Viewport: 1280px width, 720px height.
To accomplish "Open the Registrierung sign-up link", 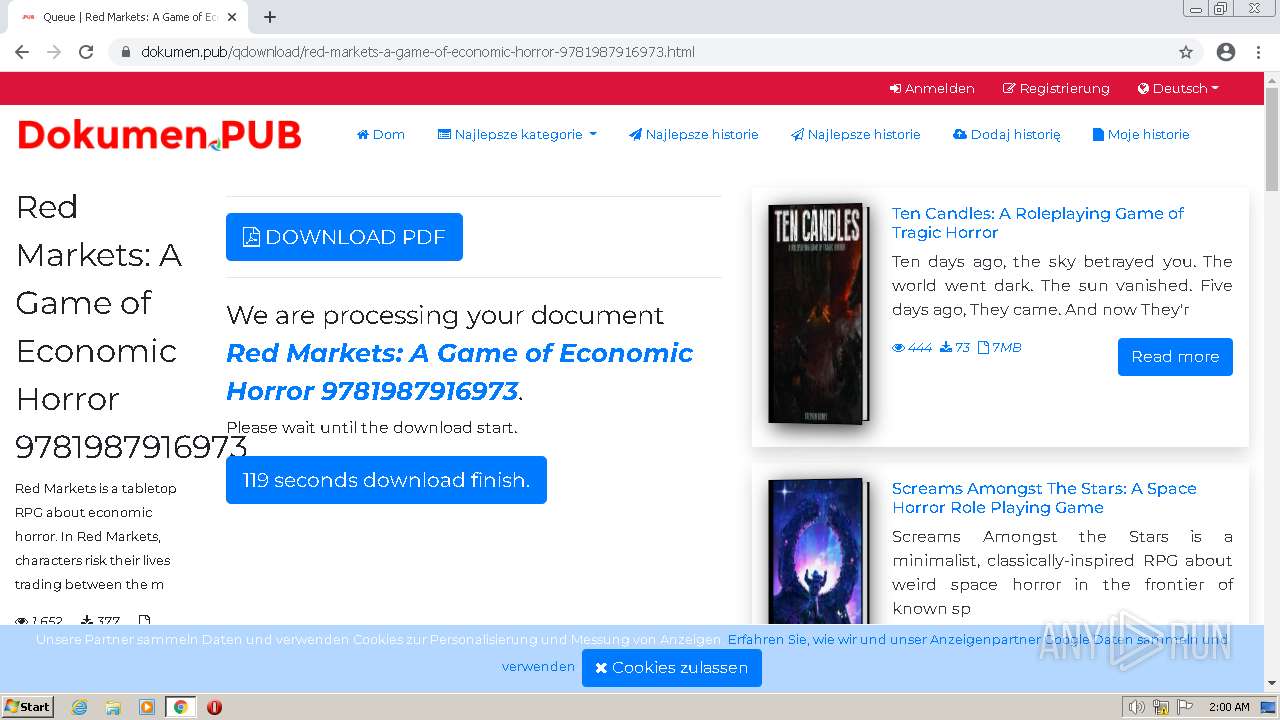I will 1056,88.
